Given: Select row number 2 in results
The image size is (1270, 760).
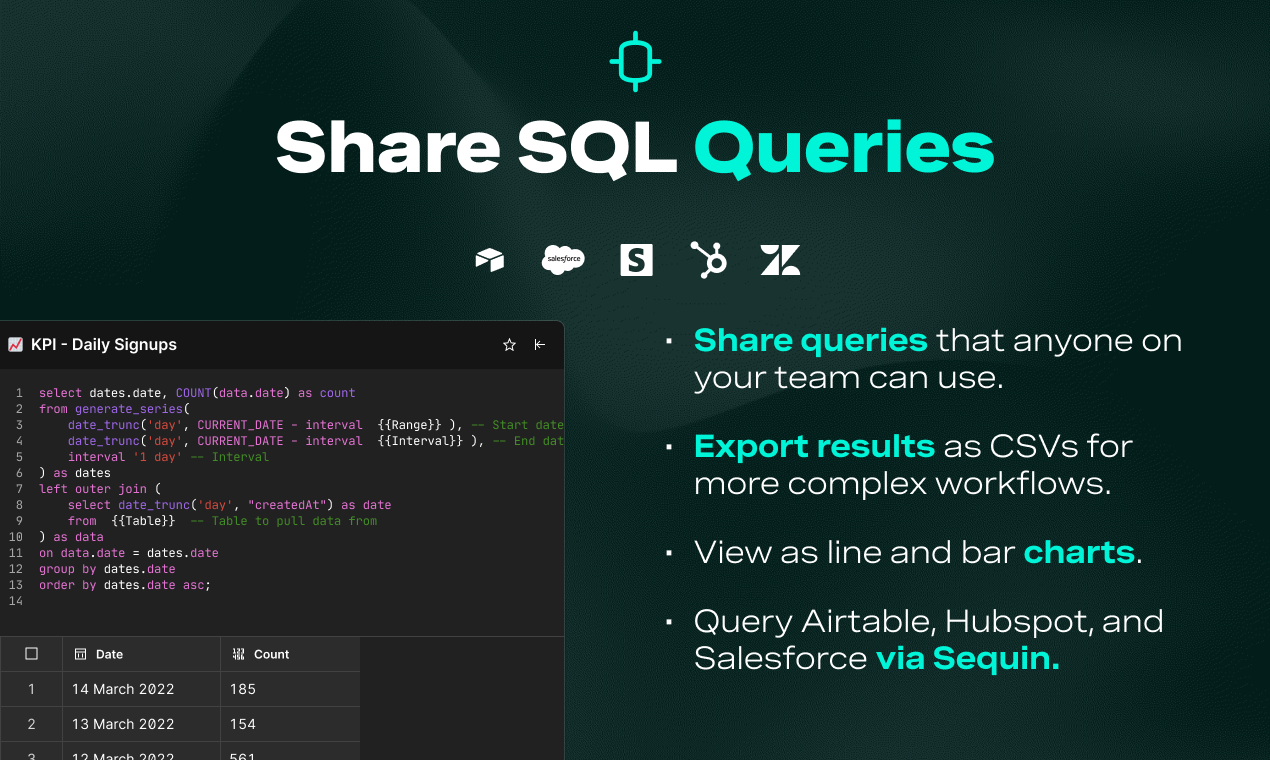Looking at the screenshot, I should pos(31,724).
